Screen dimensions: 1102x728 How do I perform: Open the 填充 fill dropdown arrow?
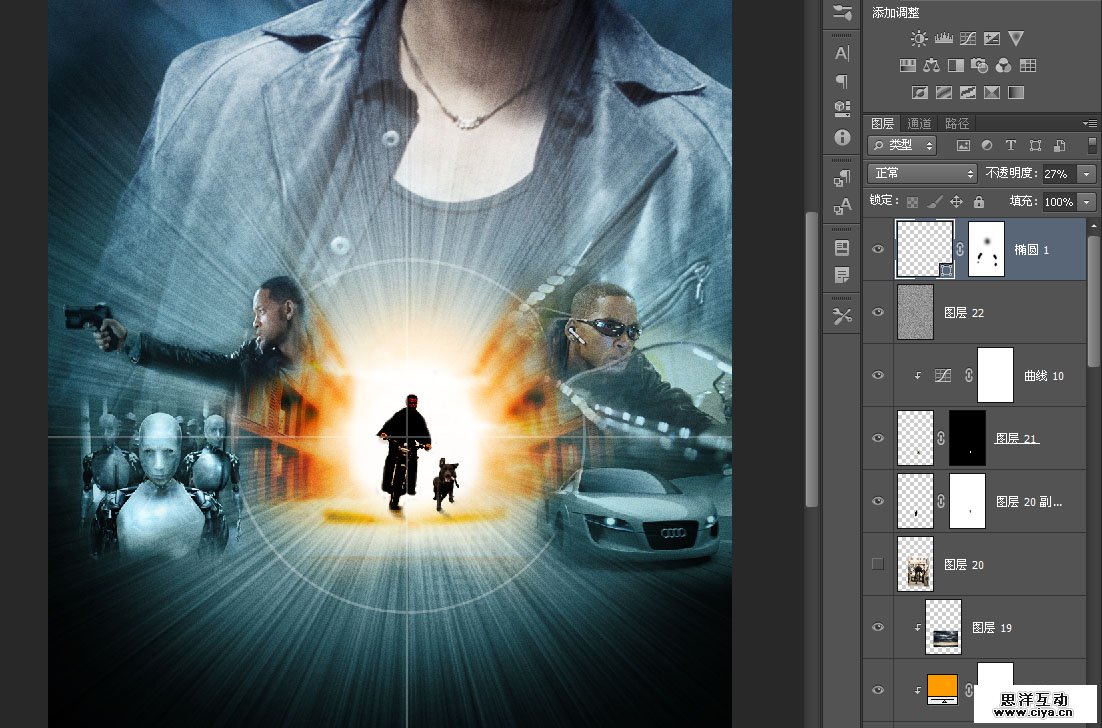(x=1088, y=202)
